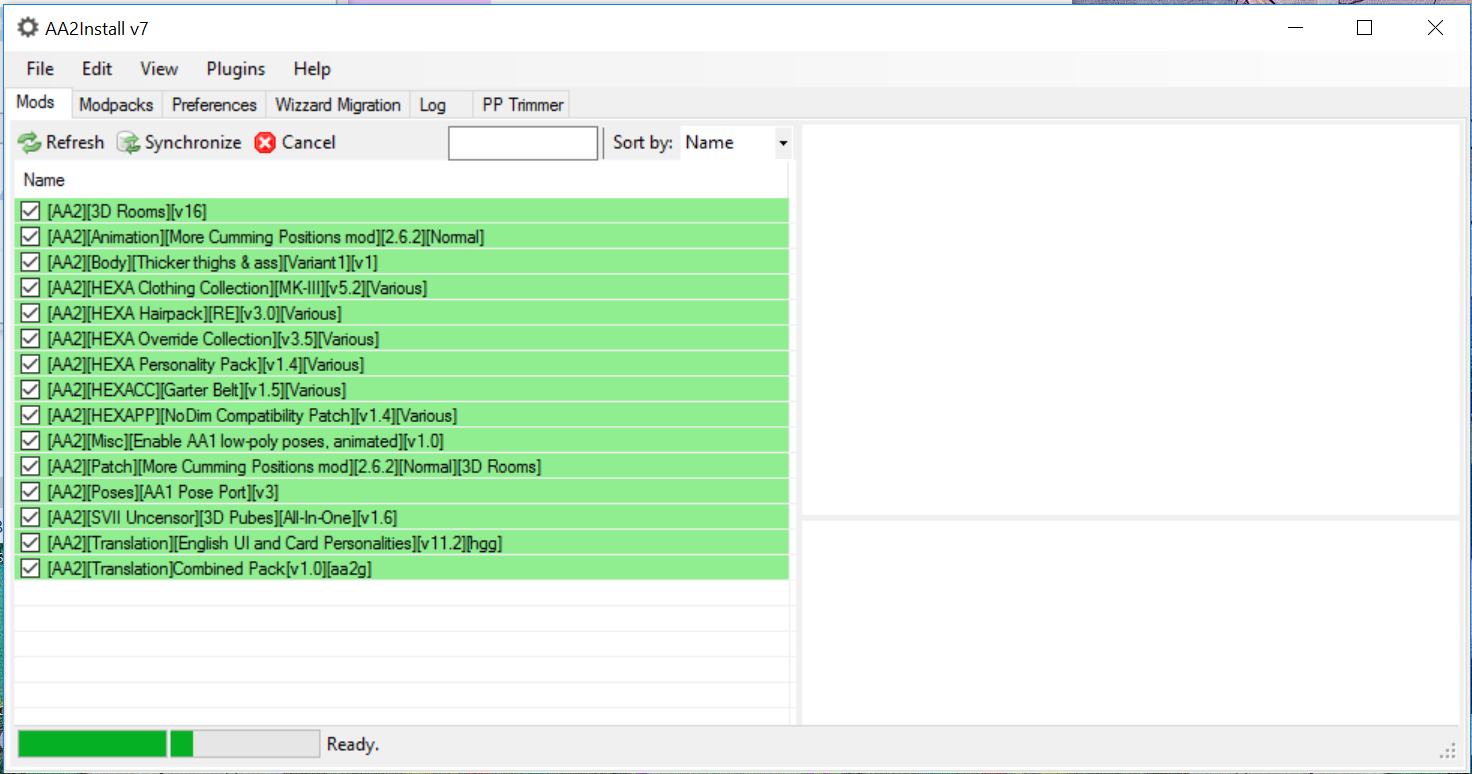1472x774 pixels.
Task: Uncheck the HEXA Clothing Collection checkbox
Action: click(30, 288)
